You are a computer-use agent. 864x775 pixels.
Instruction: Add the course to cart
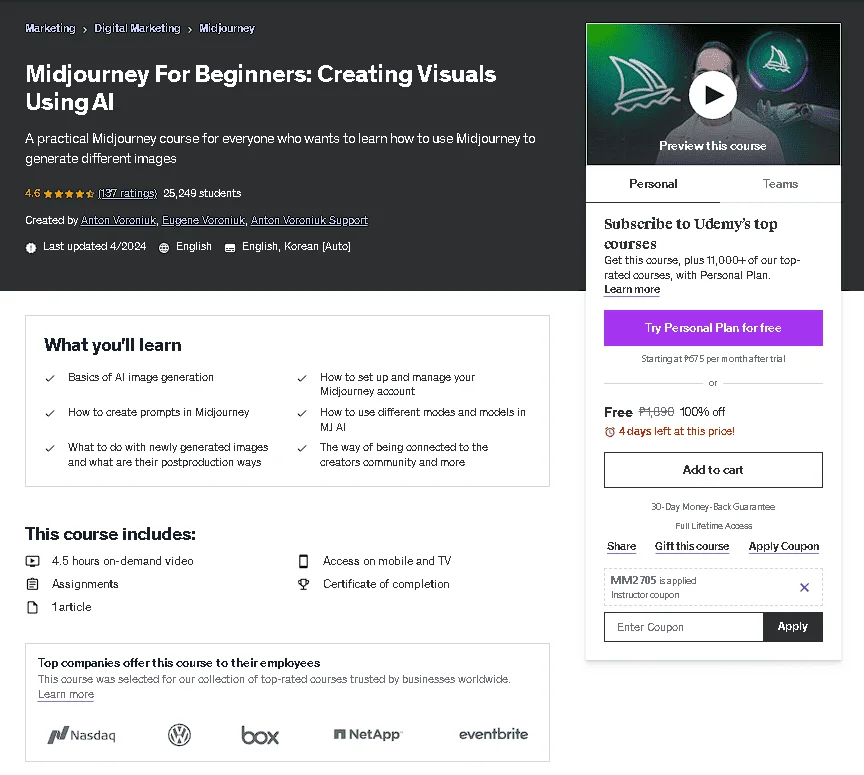pyautogui.click(x=713, y=470)
